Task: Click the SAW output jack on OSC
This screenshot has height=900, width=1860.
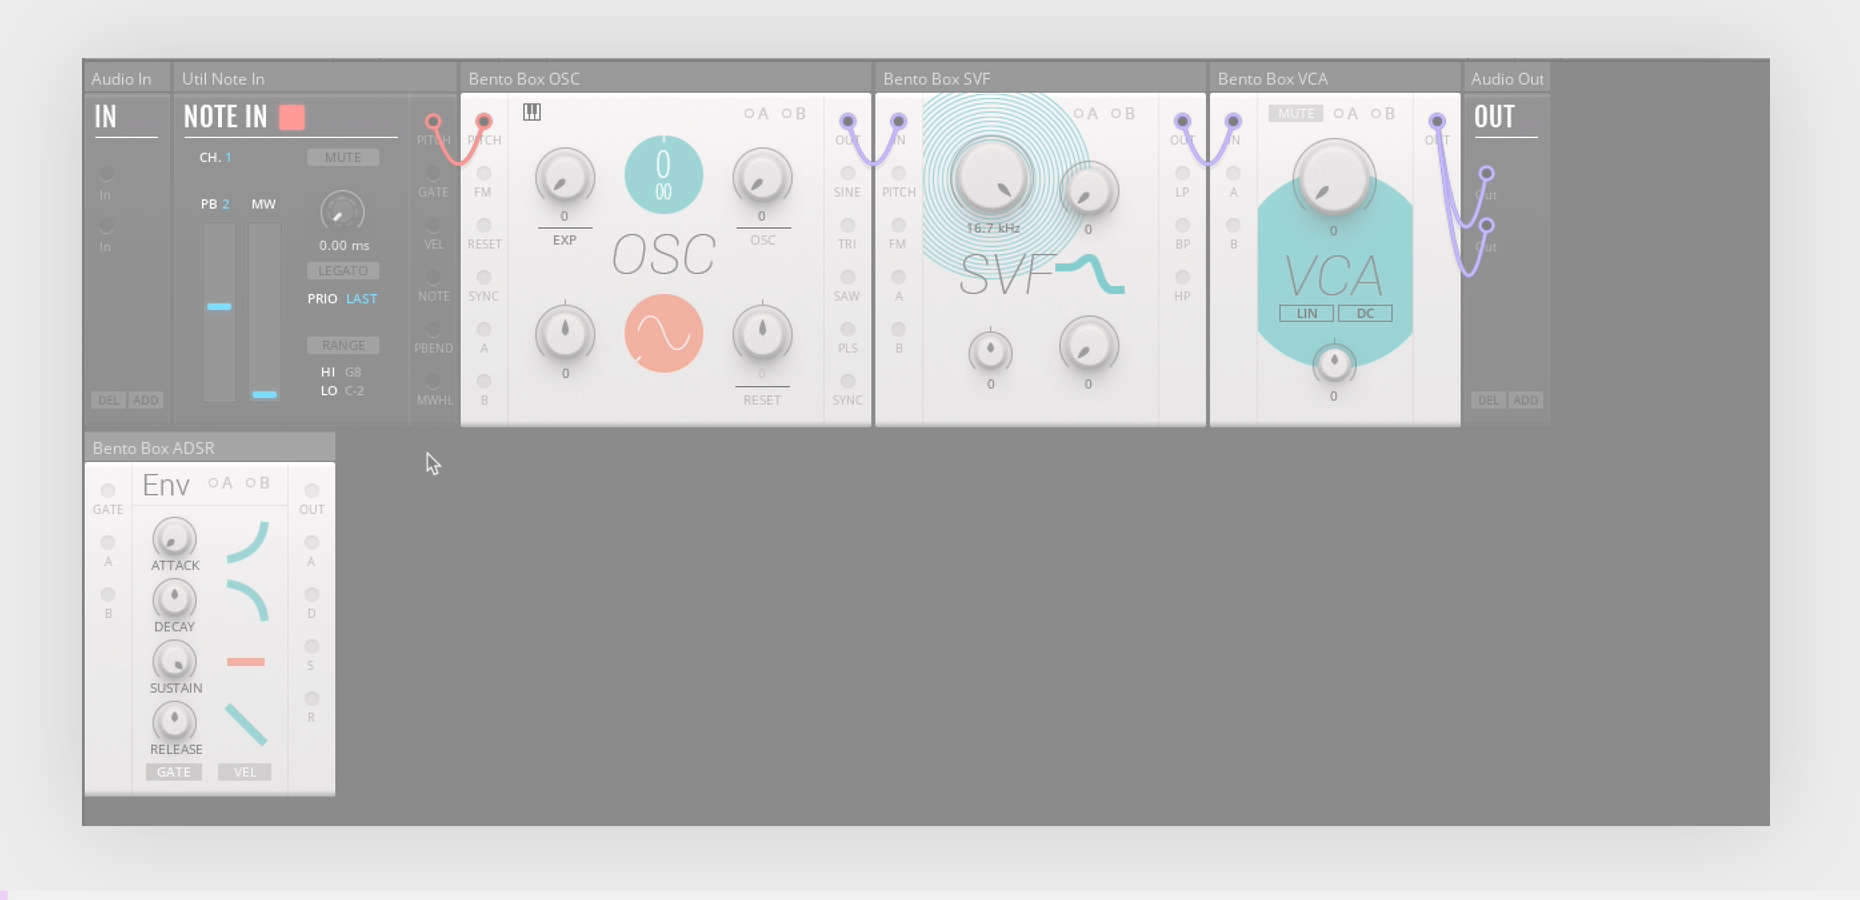Action: (848, 278)
